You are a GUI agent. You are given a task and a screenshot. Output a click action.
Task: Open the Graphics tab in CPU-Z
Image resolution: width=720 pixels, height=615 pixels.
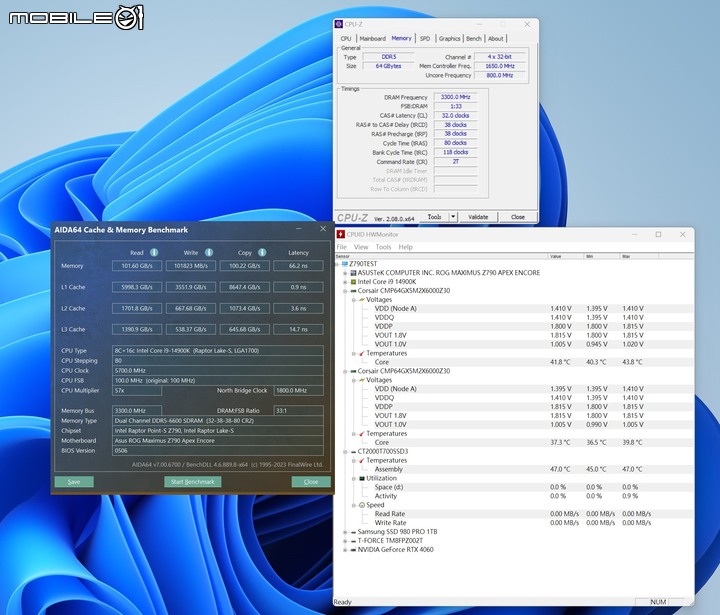450,39
